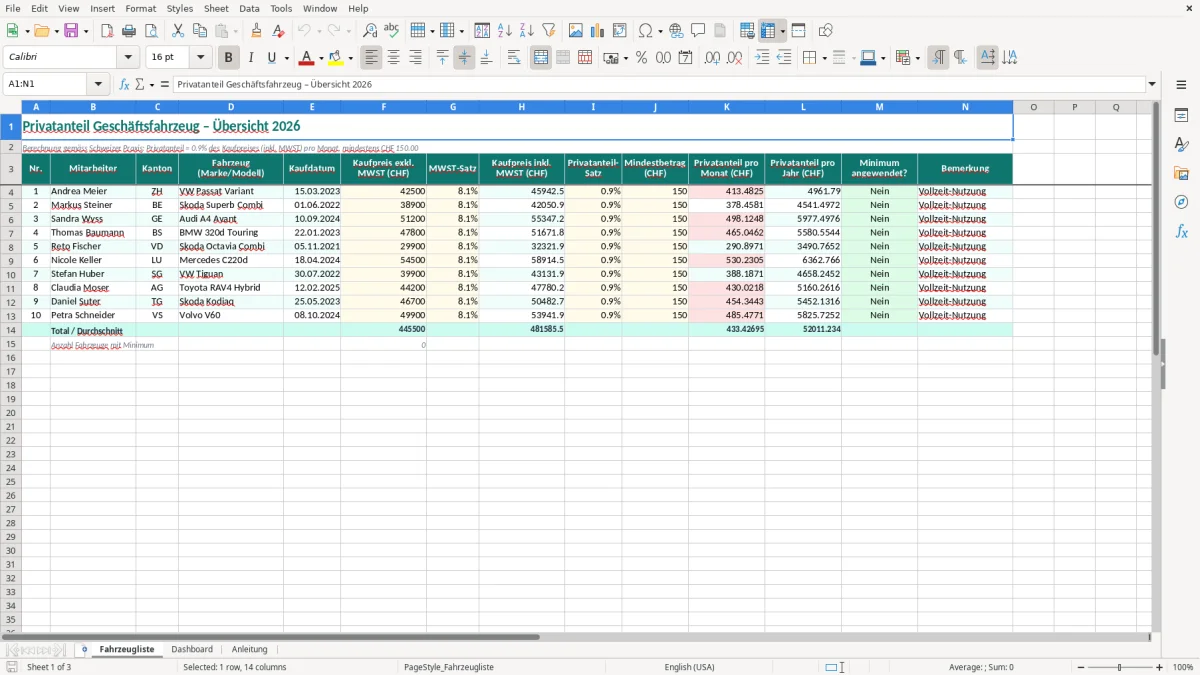Open the sidebar Navigator panel
This screenshot has height=675, width=1200.
click(x=1181, y=202)
